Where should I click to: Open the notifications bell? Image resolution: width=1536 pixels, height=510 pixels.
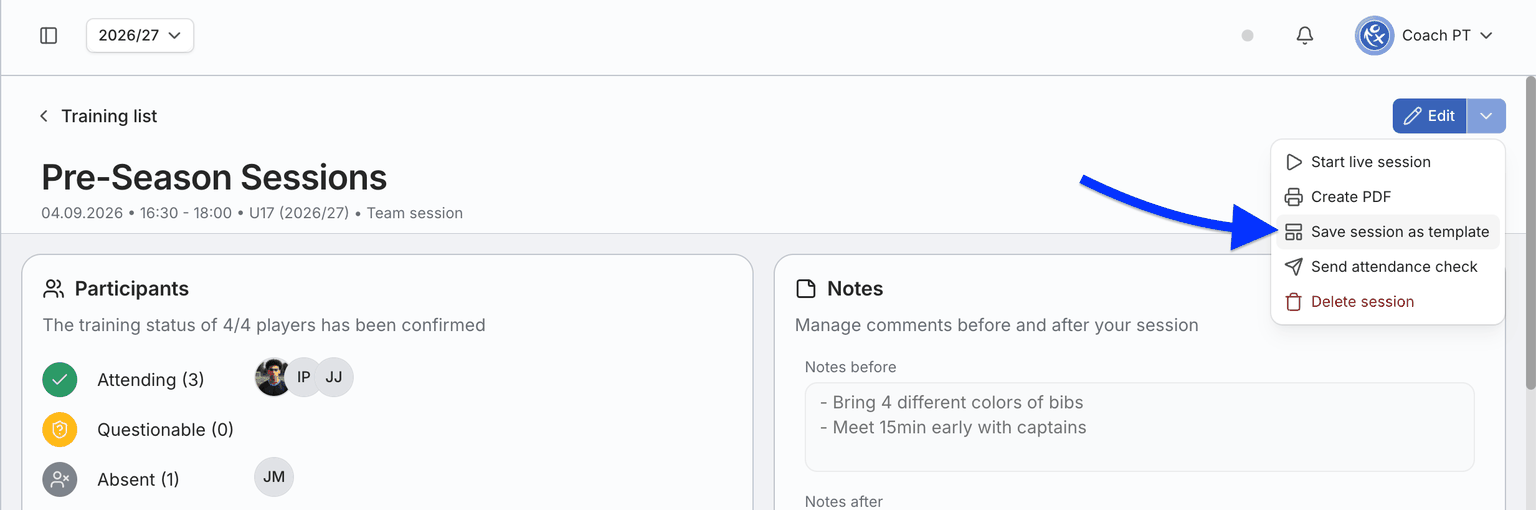point(1305,35)
